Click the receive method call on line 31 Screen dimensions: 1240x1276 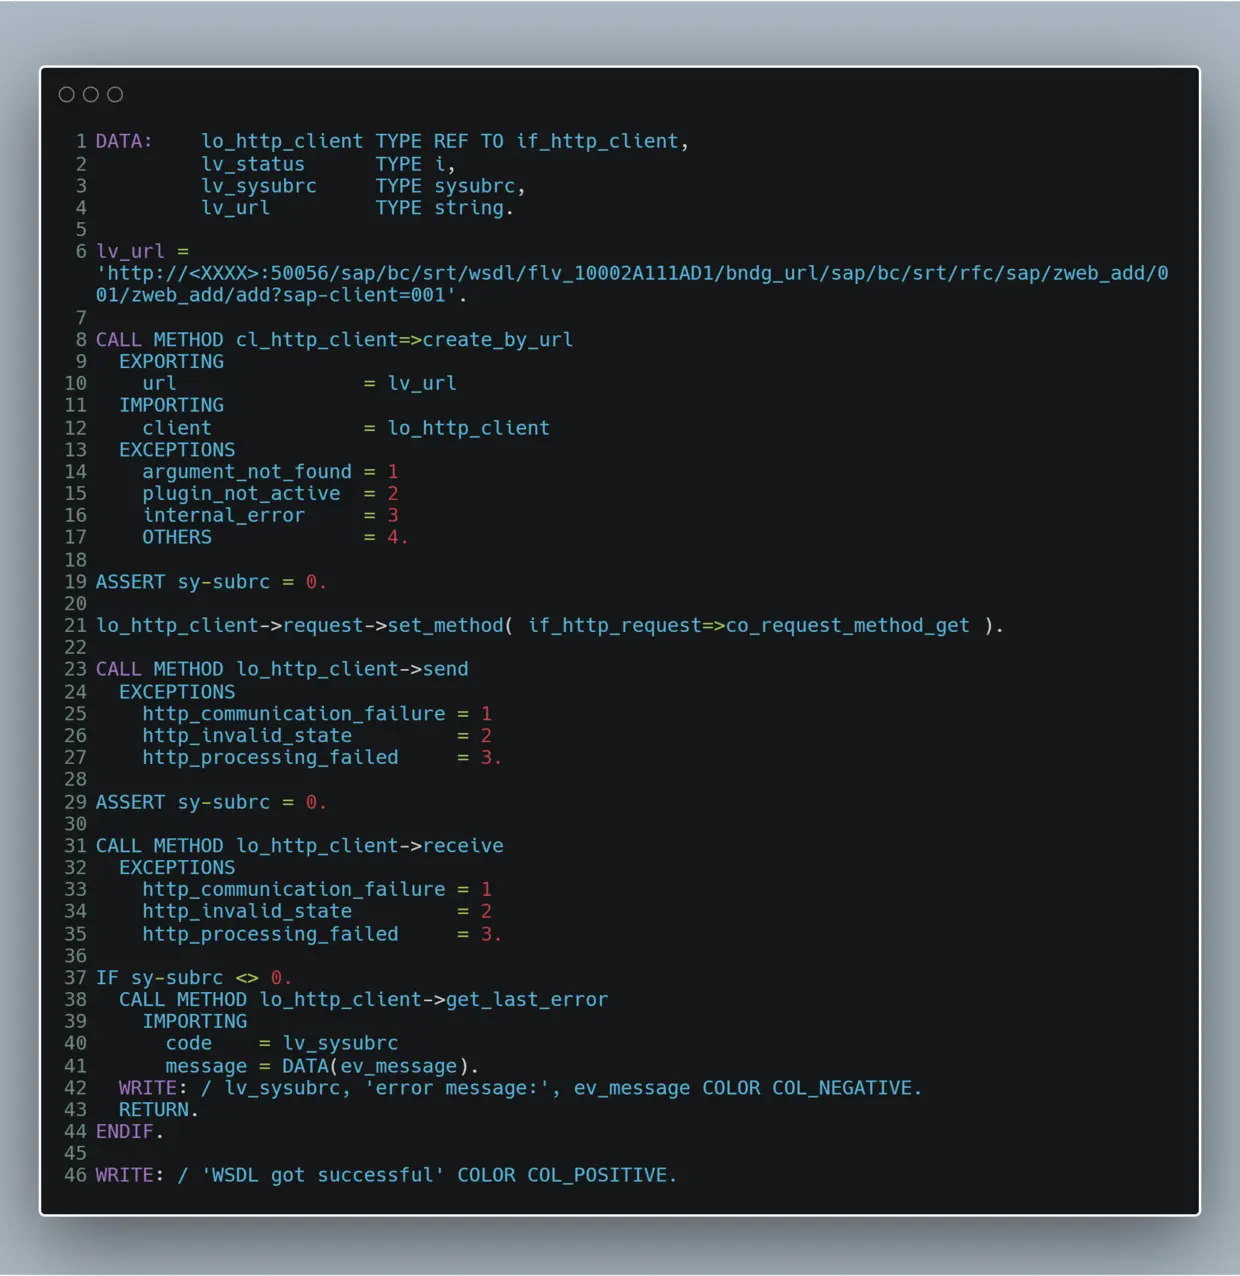point(463,846)
